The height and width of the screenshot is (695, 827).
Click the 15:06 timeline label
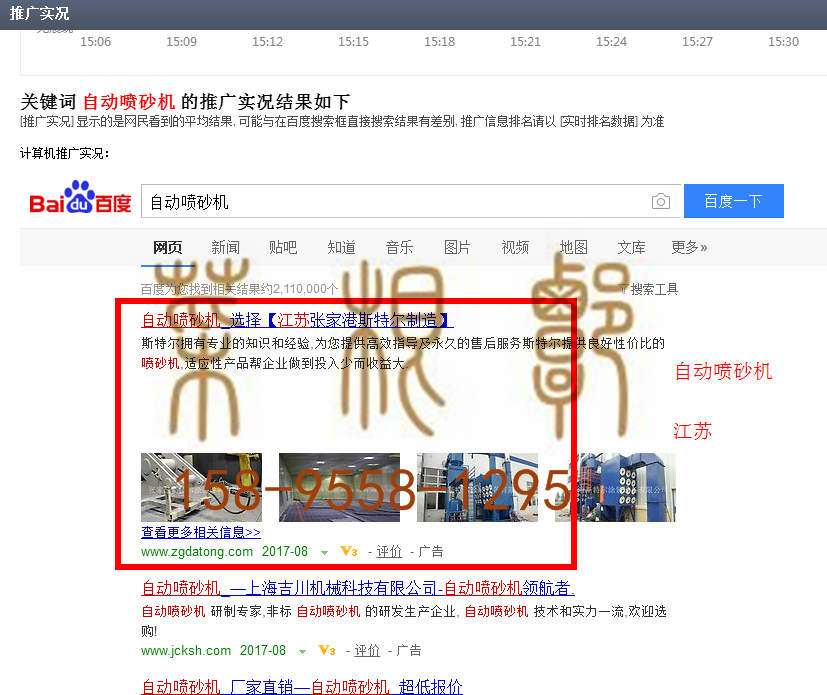95,42
